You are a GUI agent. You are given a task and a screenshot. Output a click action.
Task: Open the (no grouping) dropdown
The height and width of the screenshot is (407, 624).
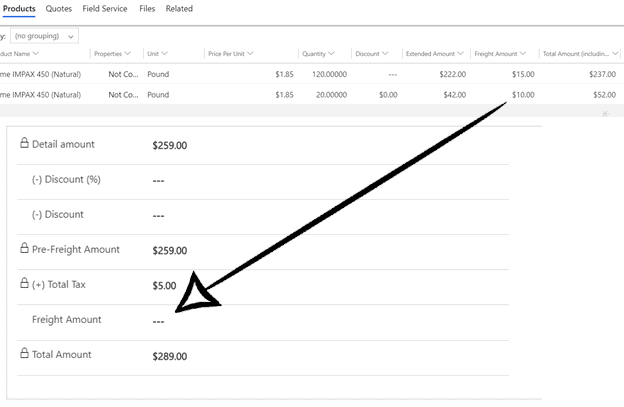(x=44, y=36)
